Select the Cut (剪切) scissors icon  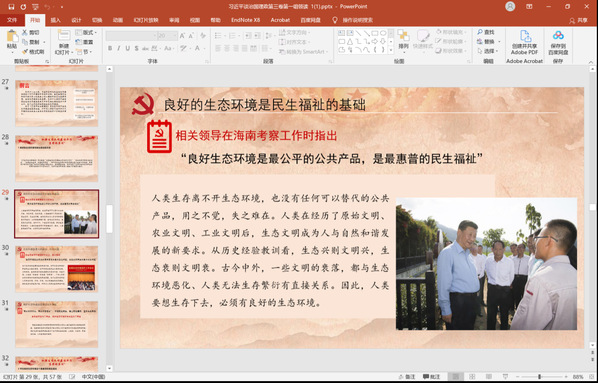click(24, 32)
